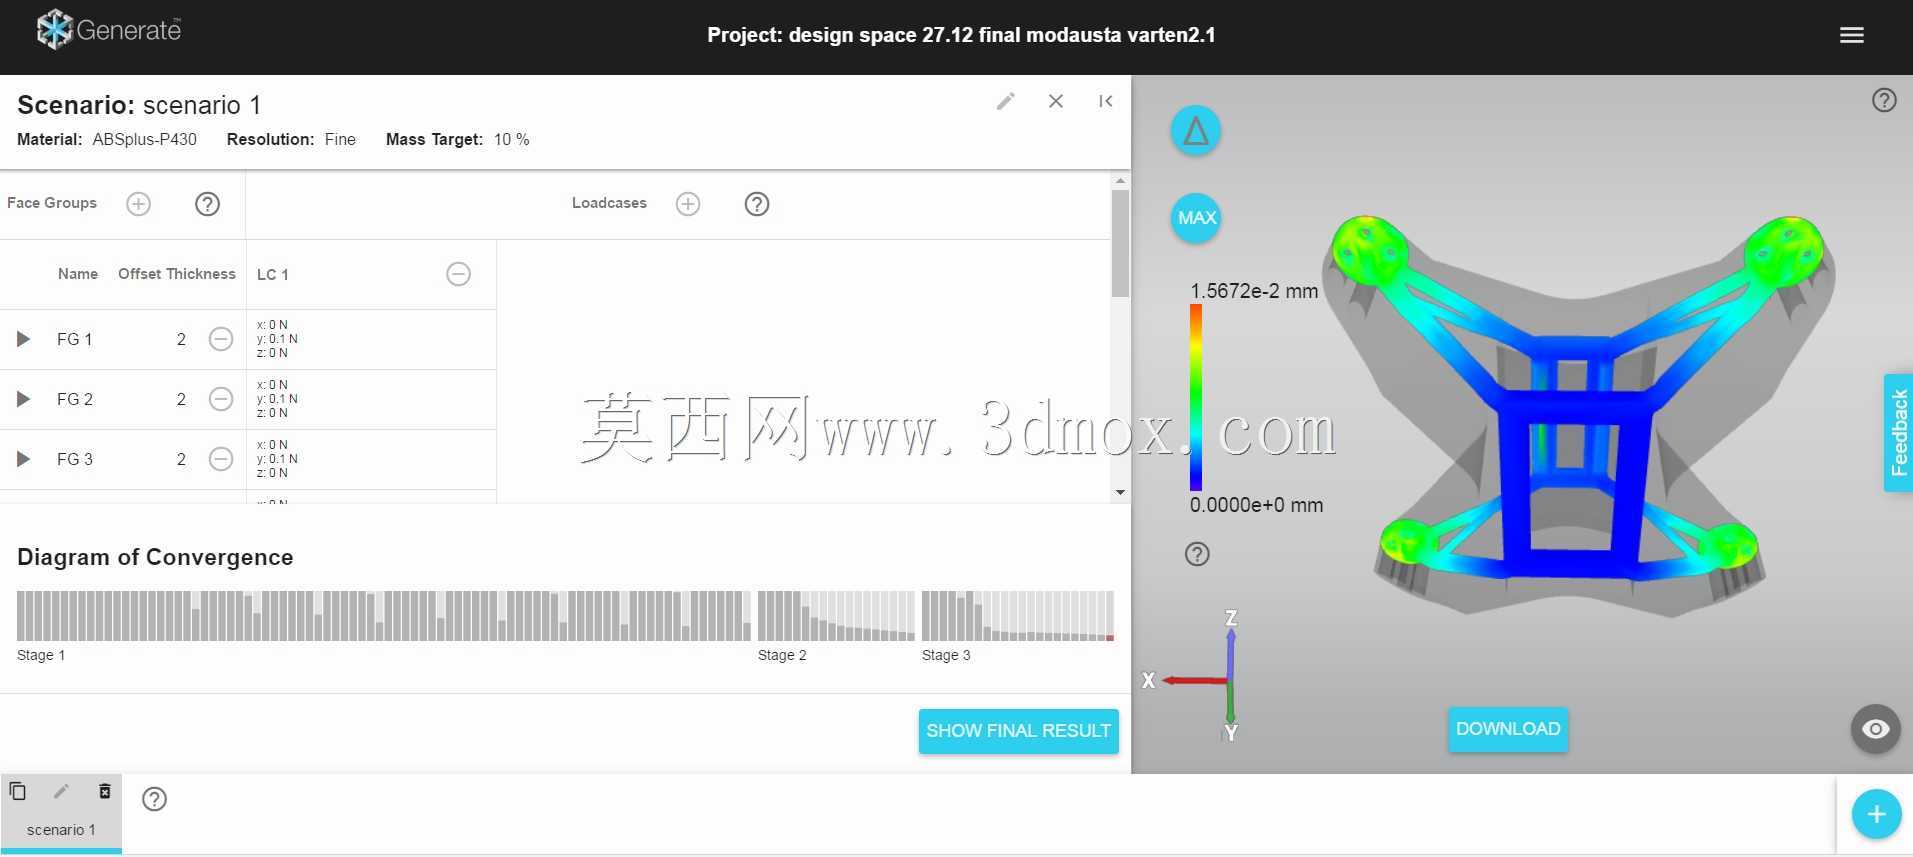Click the 1.5672e-2 mm legend maximum

[x=1254, y=291]
